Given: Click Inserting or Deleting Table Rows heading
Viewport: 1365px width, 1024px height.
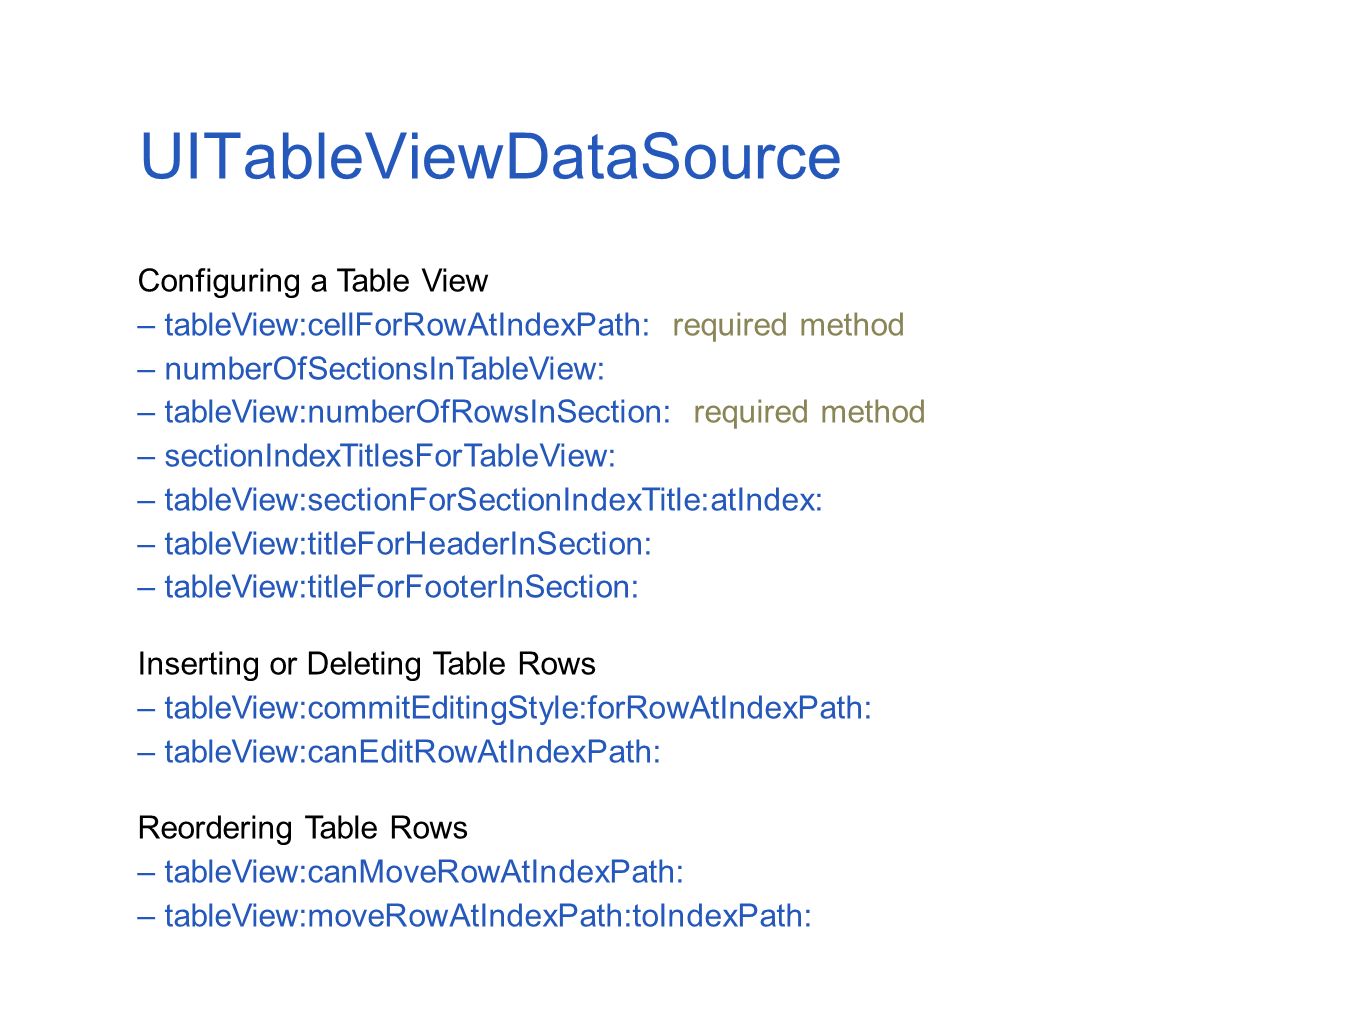Looking at the screenshot, I should click(x=367, y=664).
